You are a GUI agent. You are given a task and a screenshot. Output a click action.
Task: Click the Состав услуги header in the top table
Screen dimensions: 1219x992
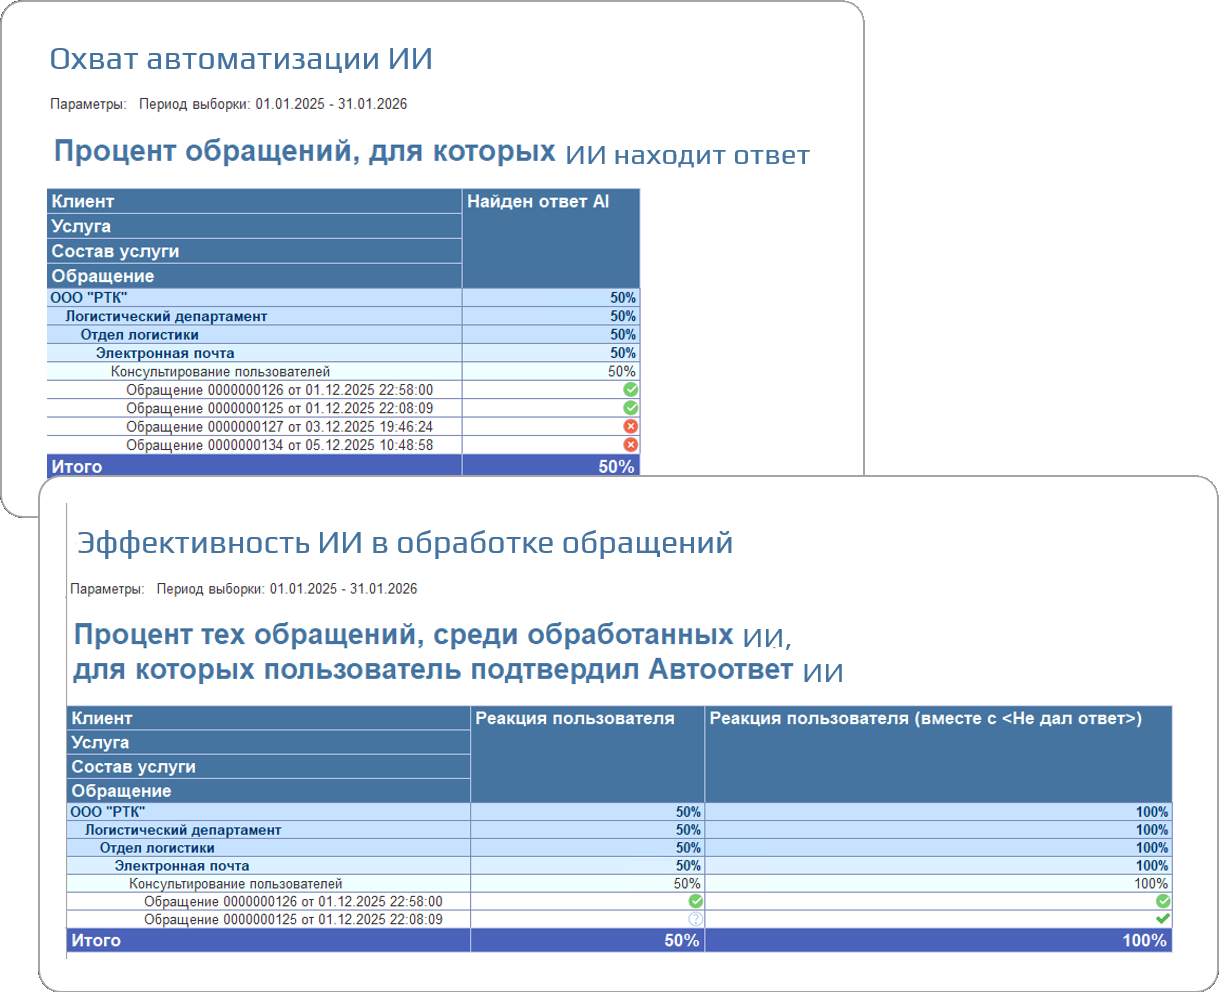[x=254, y=251]
